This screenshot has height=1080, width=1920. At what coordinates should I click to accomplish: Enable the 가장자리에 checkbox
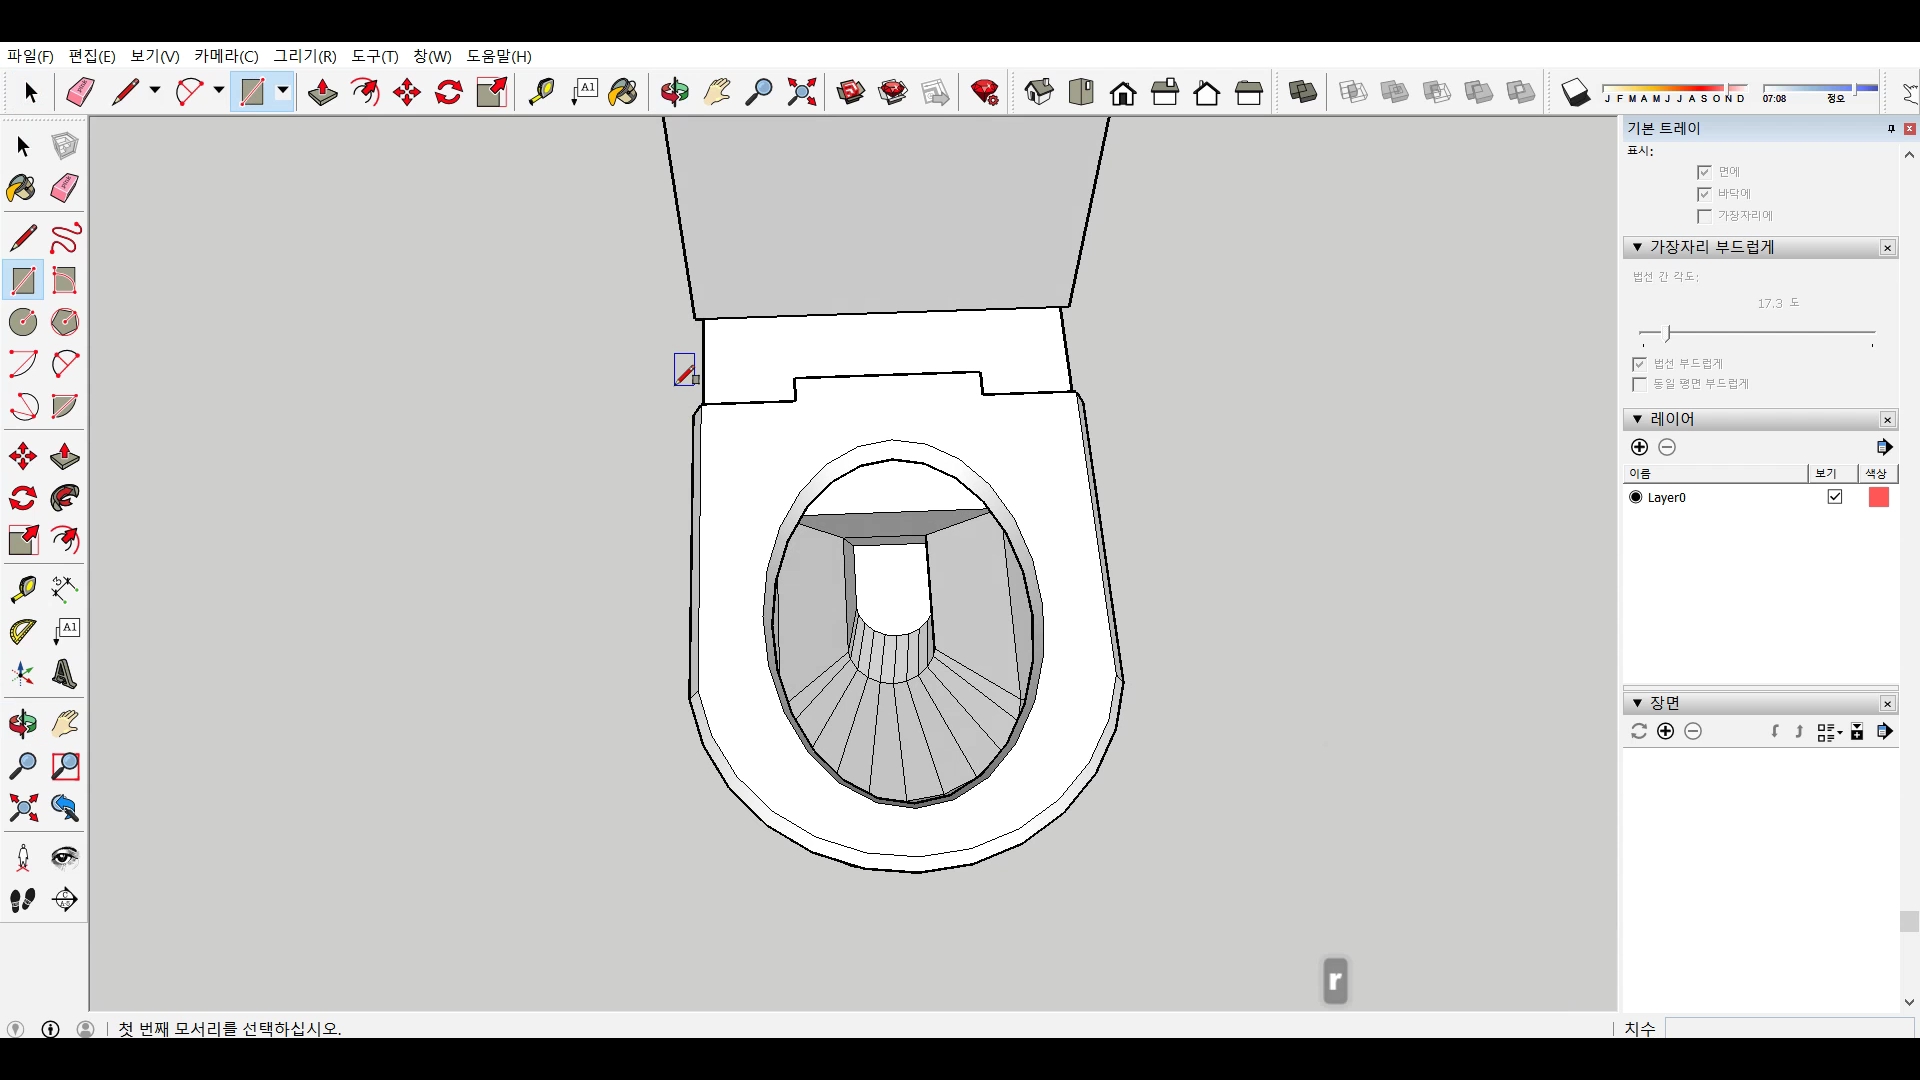click(x=1704, y=216)
